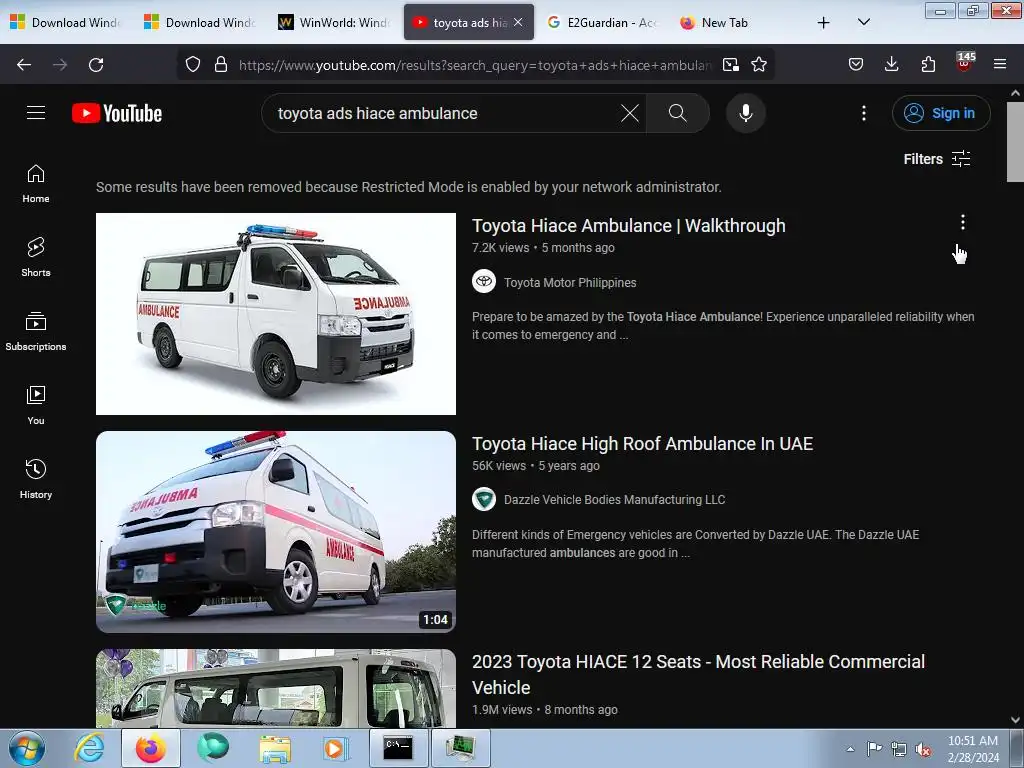1024x768 pixels.
Task: Click the white Hiace ambulance thumbnail
Action: click(x=276, y=313)
